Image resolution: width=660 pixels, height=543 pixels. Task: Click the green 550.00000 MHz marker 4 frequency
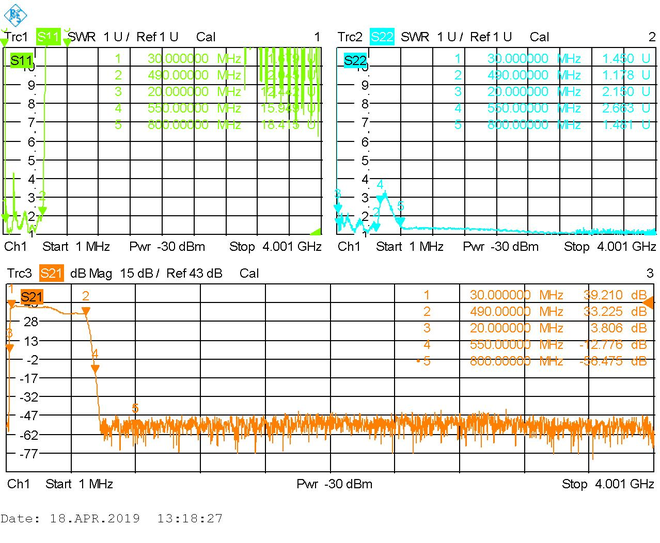tap(194, 108)
